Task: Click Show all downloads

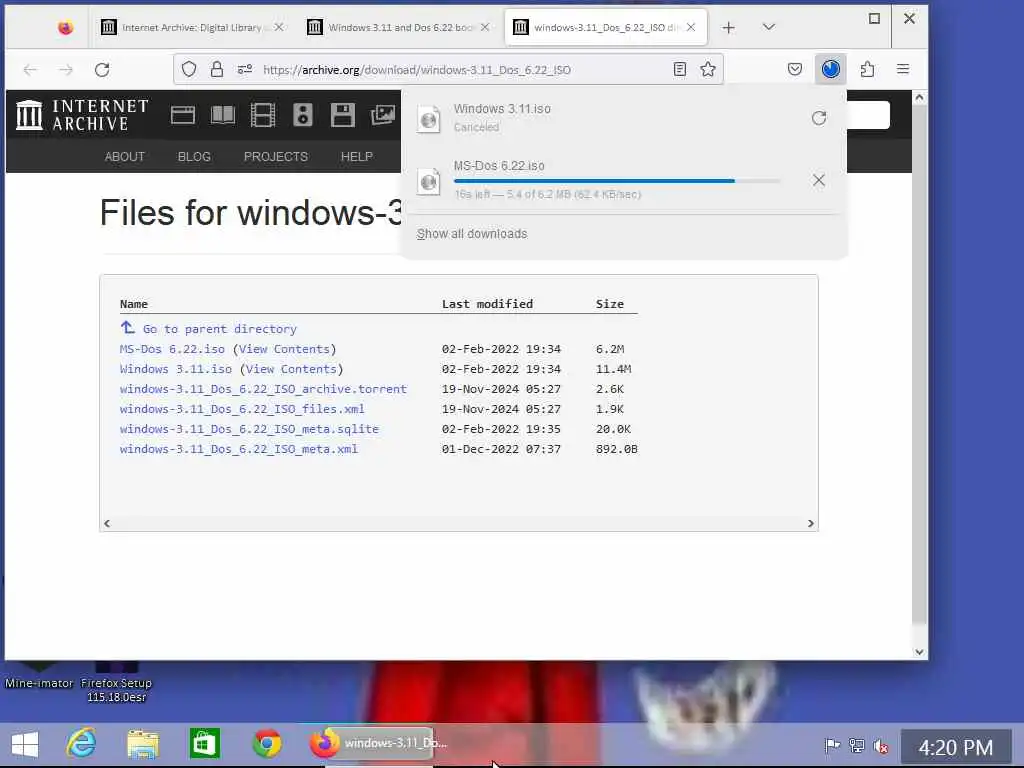Action: (472, 234)
